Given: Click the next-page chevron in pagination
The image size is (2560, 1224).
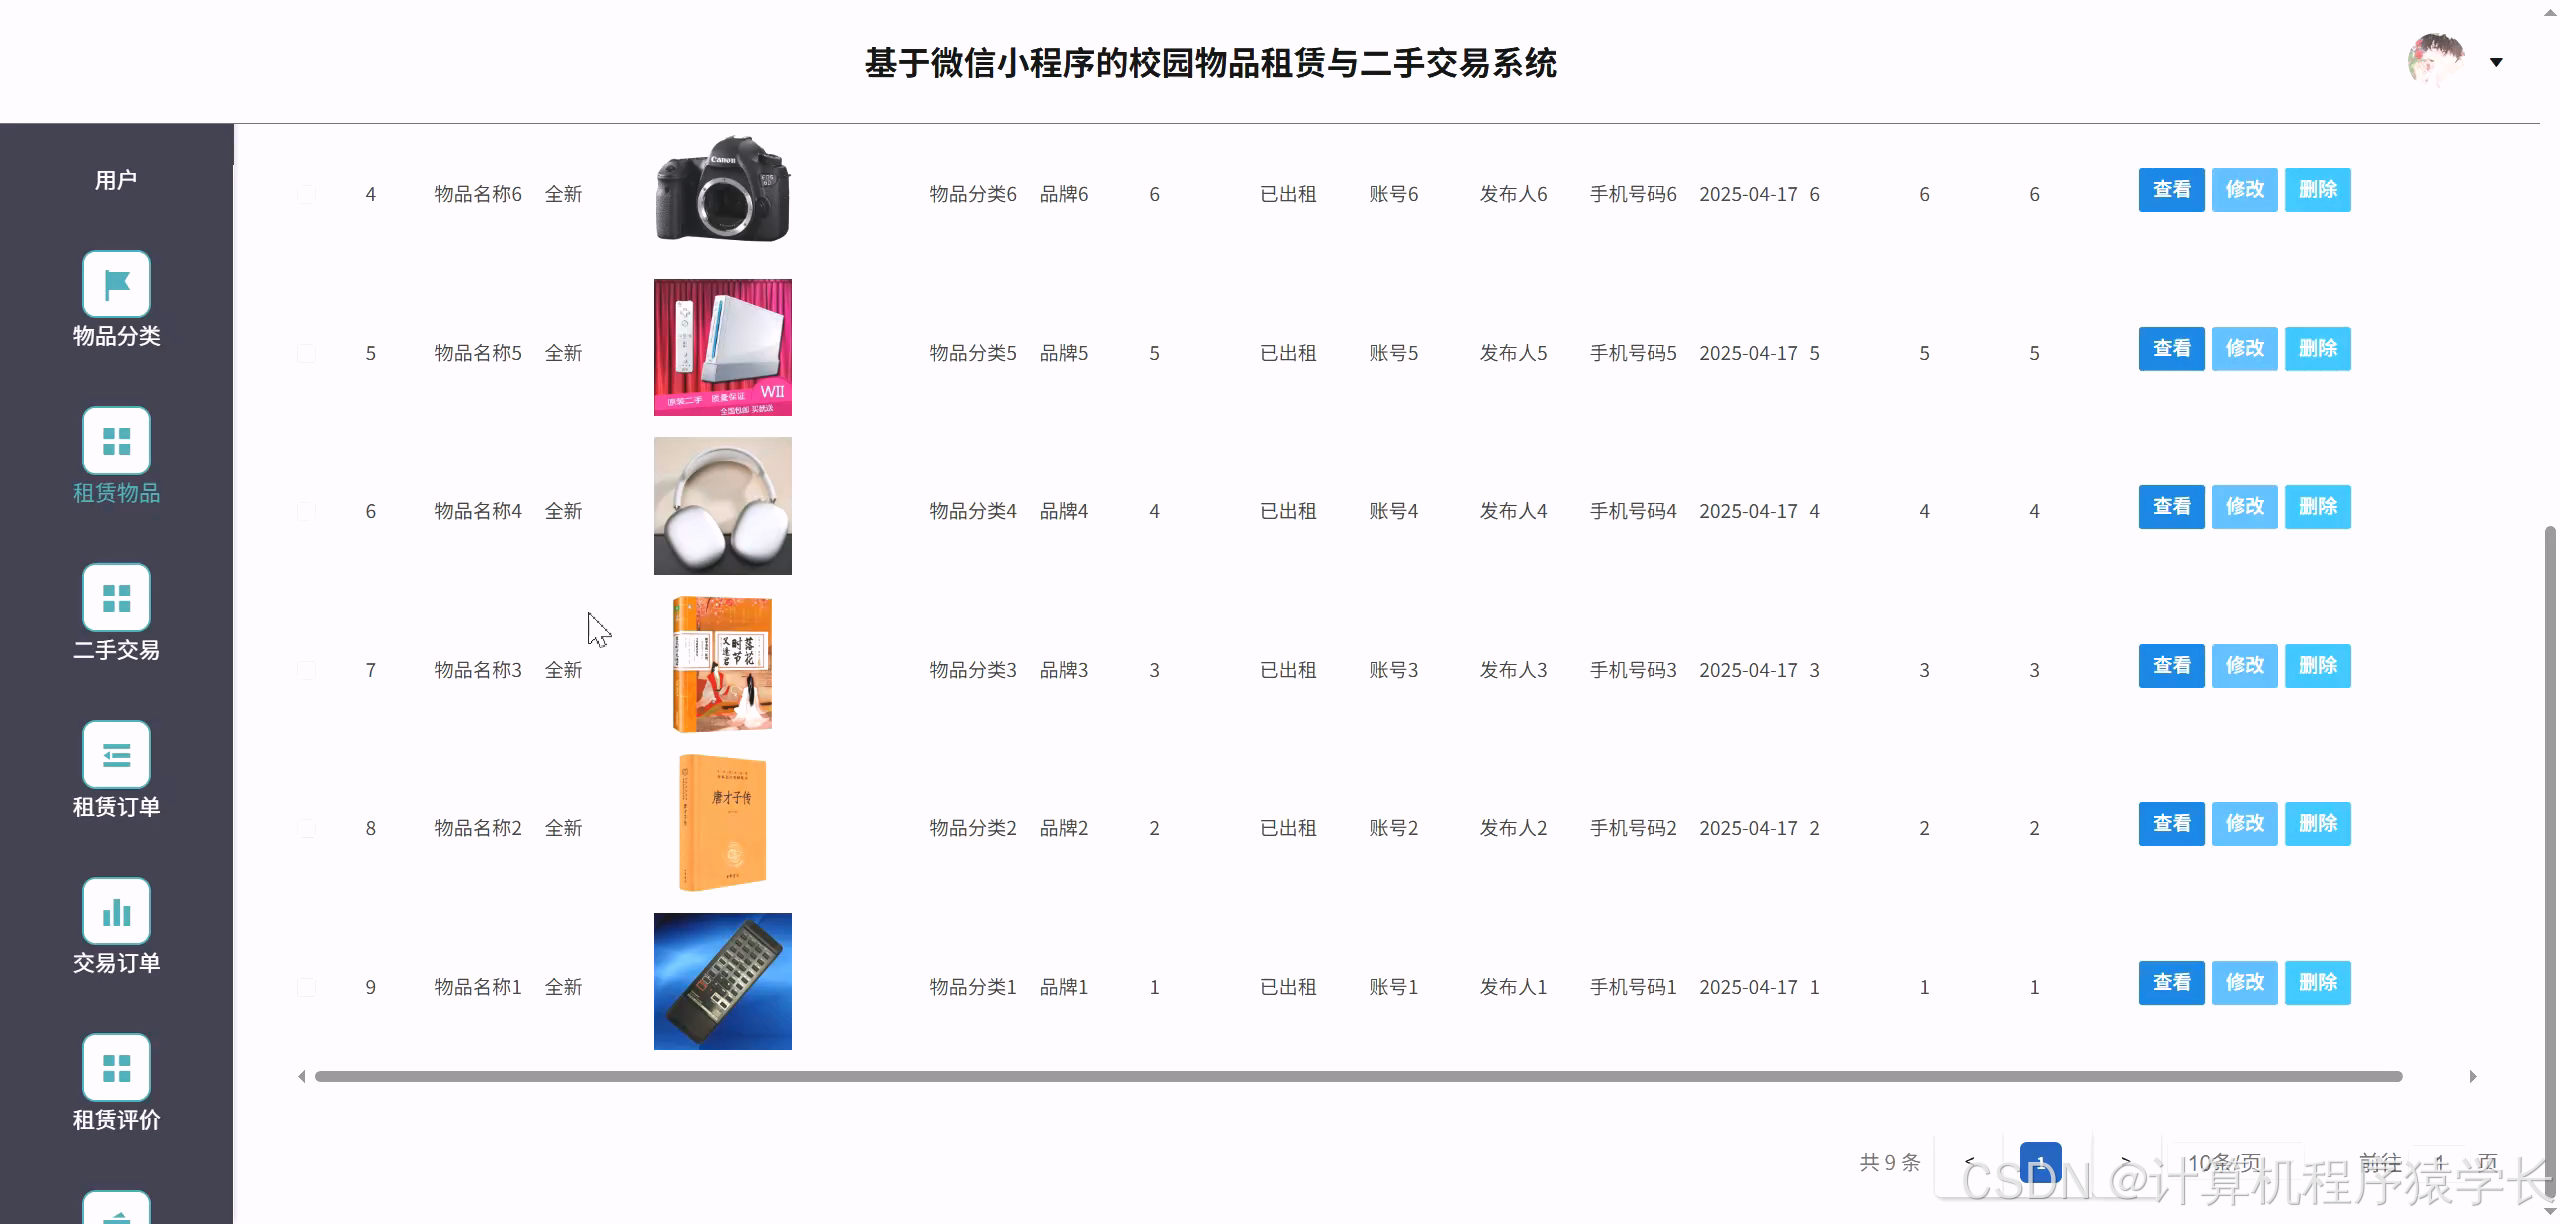Looking at the screenshot, I should click(2126, 1163).
